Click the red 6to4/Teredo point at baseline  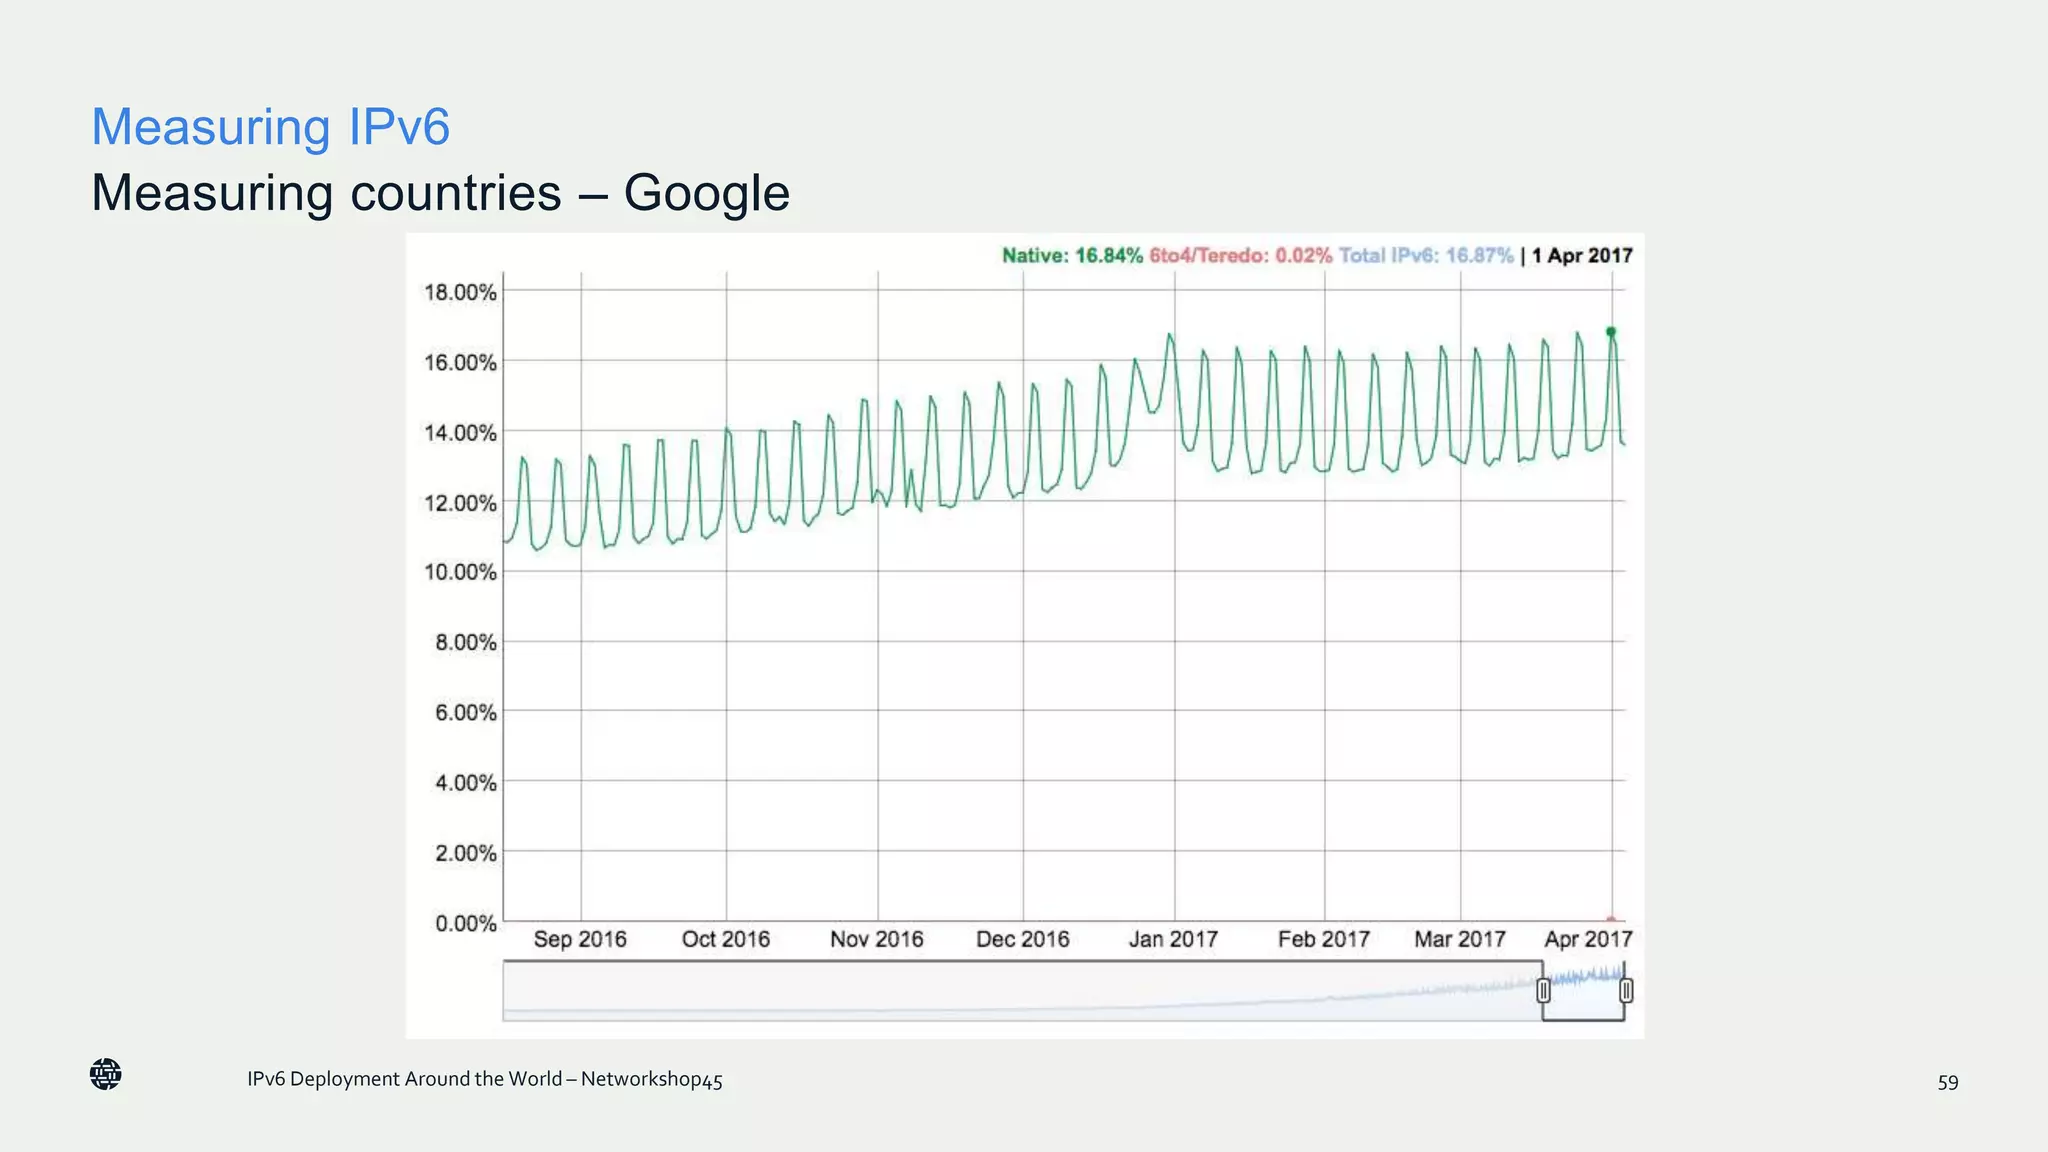(x=1610, y=919)
